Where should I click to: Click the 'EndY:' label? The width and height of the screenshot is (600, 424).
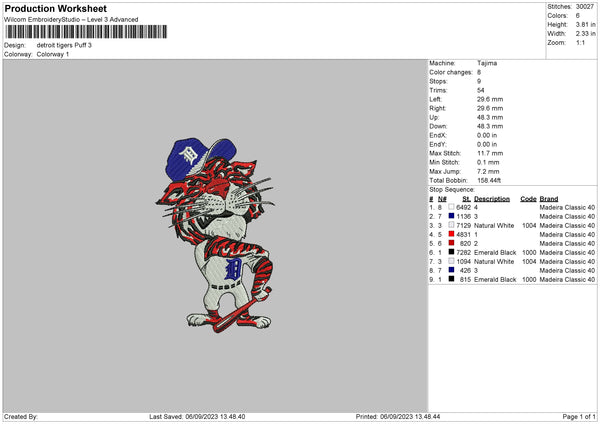(x=438, y=144)
